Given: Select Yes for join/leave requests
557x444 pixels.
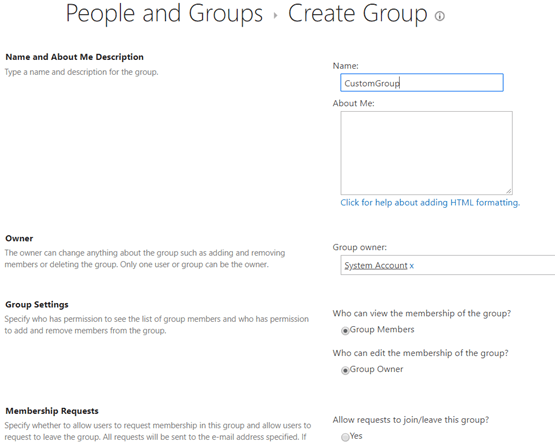Looking at the screenshot, I should [345, 437].
